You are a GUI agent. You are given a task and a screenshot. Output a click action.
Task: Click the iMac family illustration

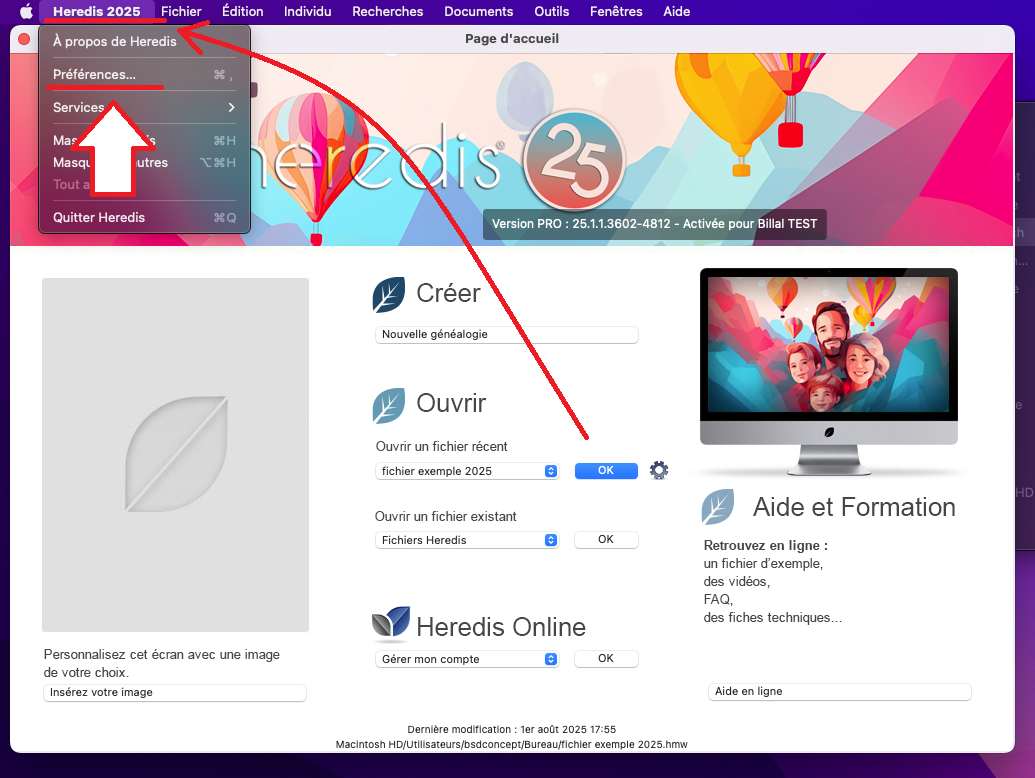828,345
